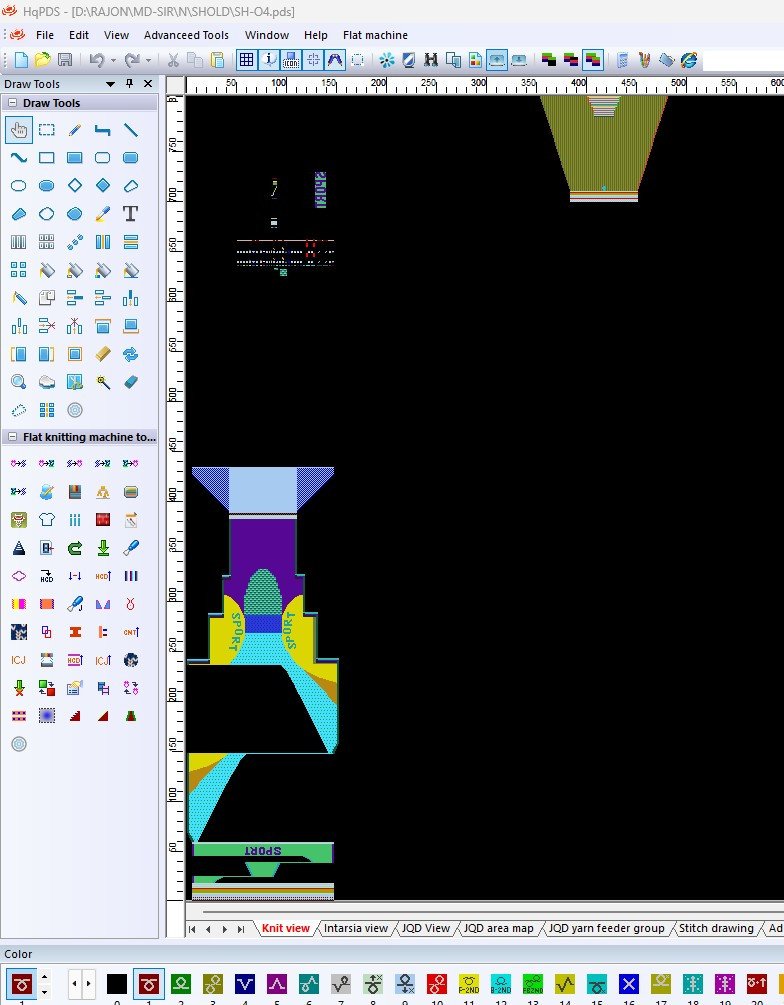Open the undo history dropdown arrow
Image resolution: width=784 pixels, height=1005 pixels.
[x=113, y=60]
